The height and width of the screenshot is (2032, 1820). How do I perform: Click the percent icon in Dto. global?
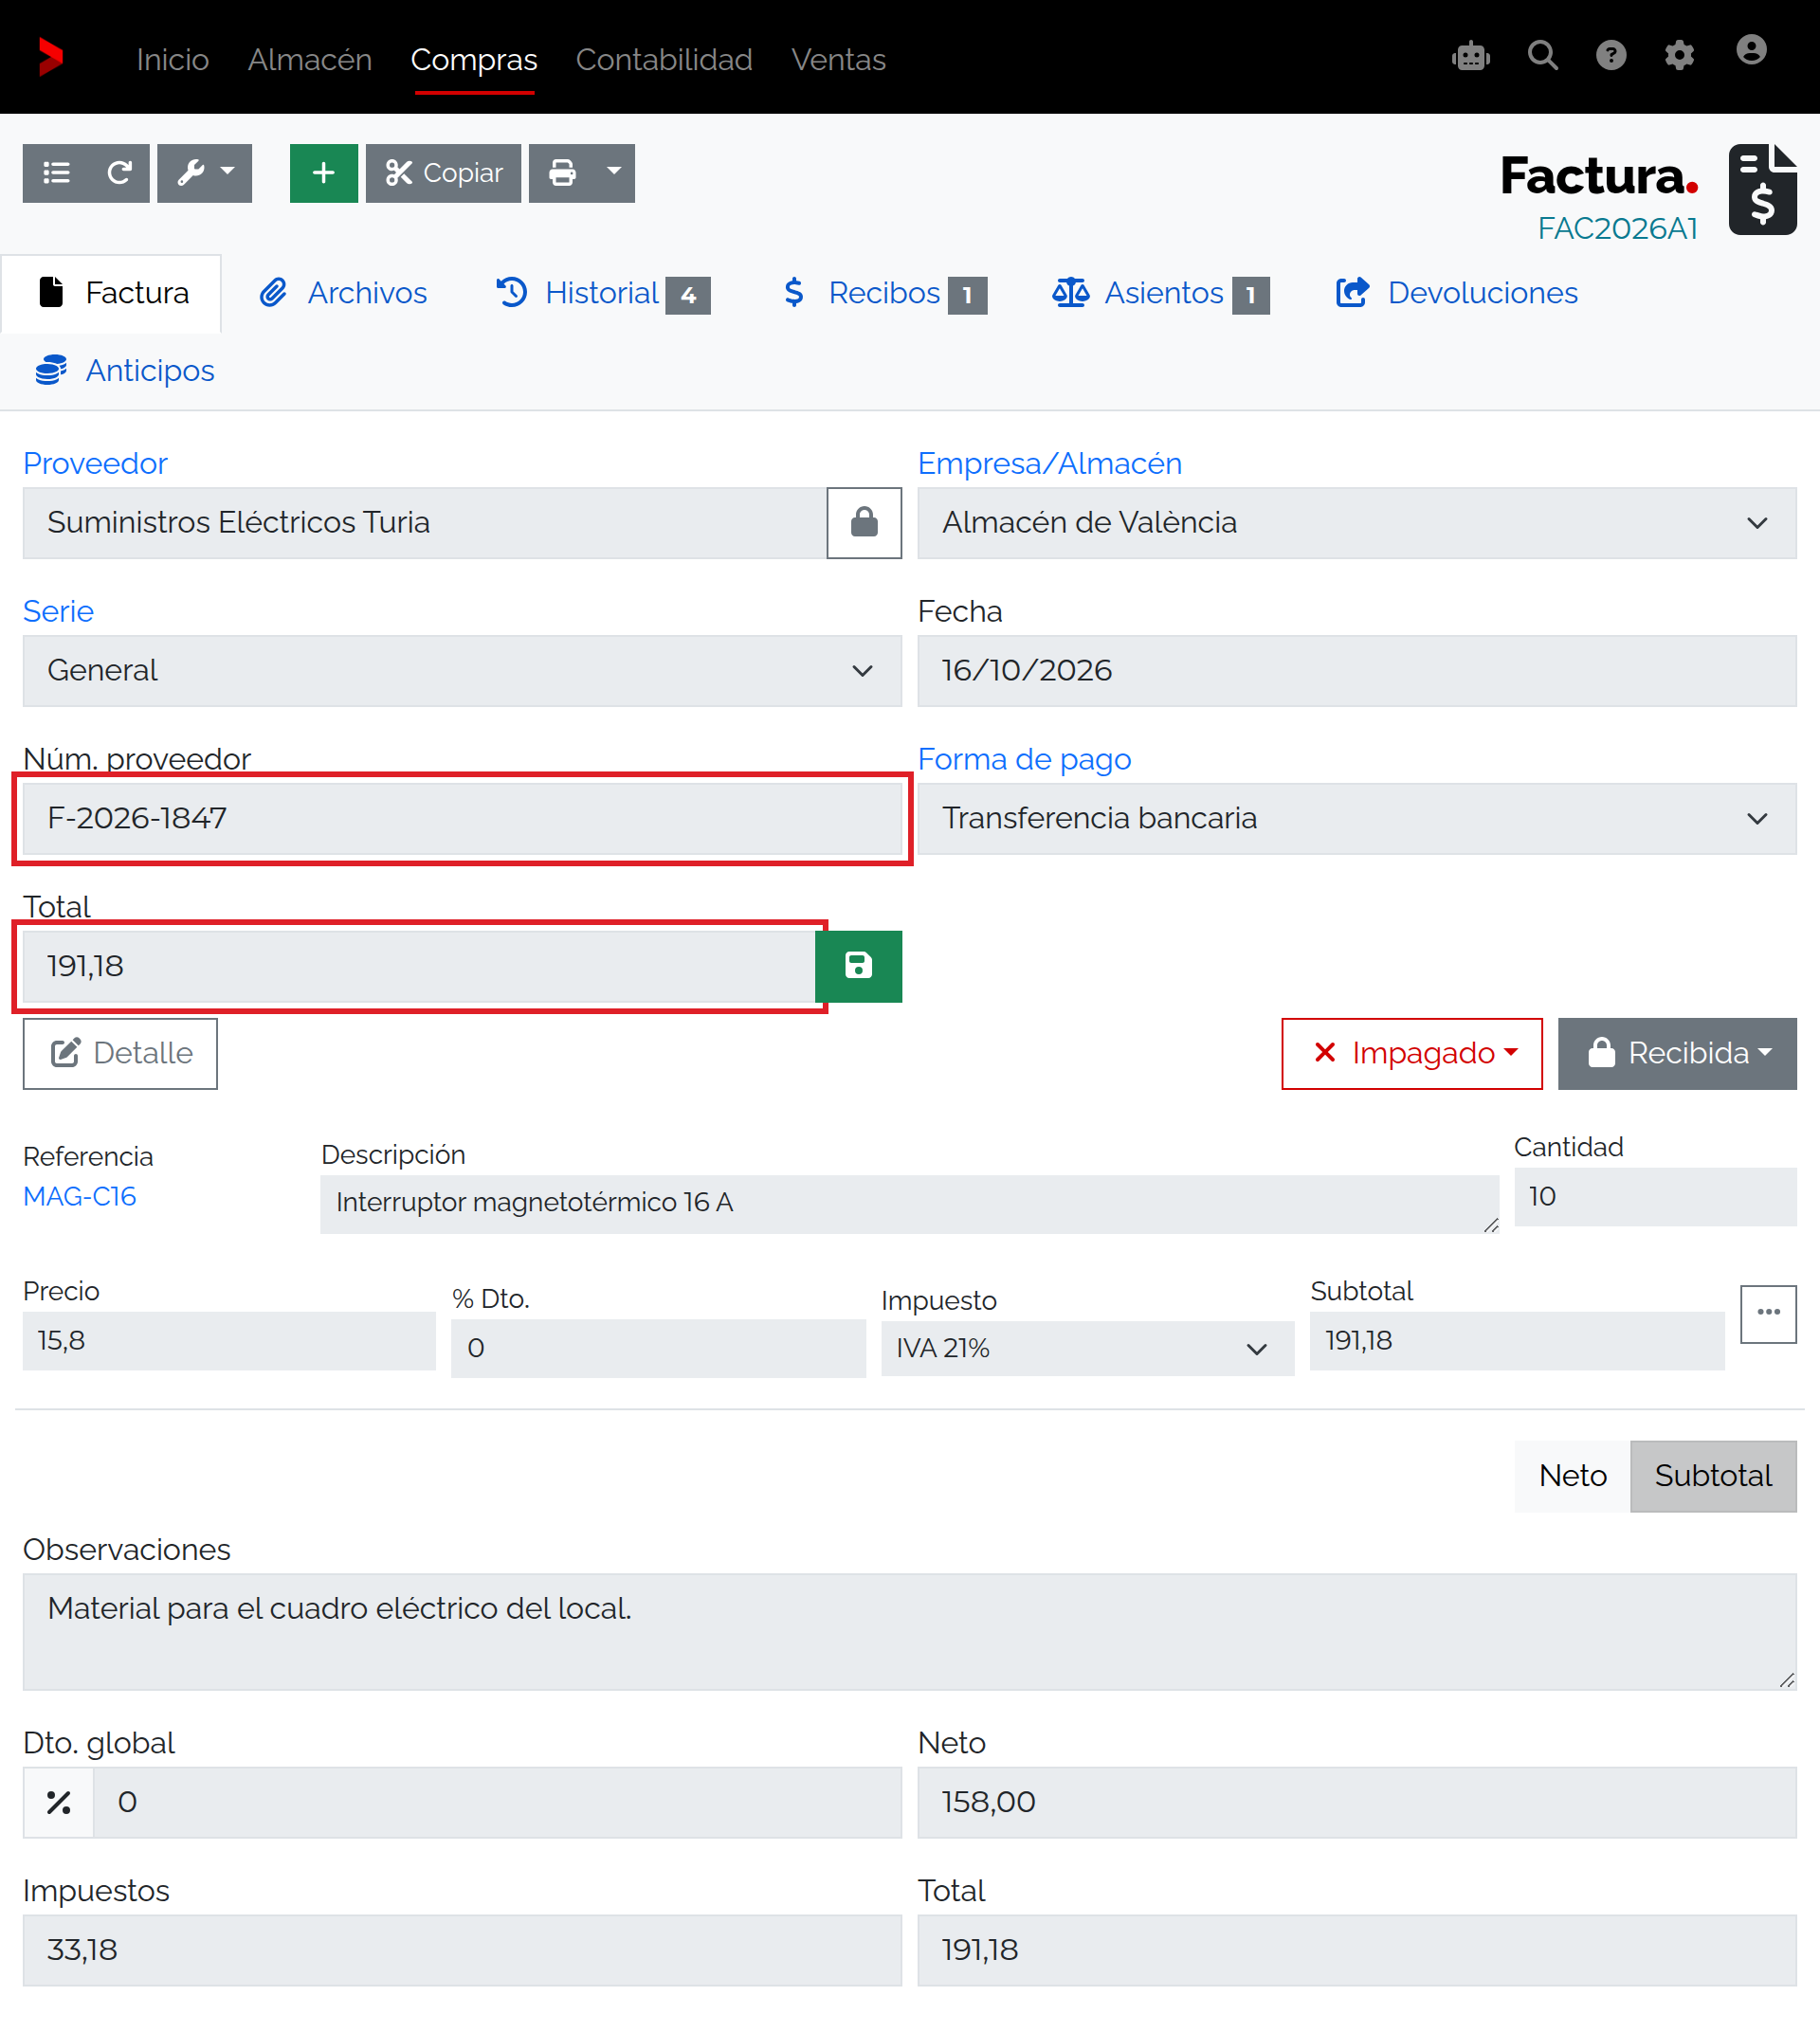pos(58,1802)
